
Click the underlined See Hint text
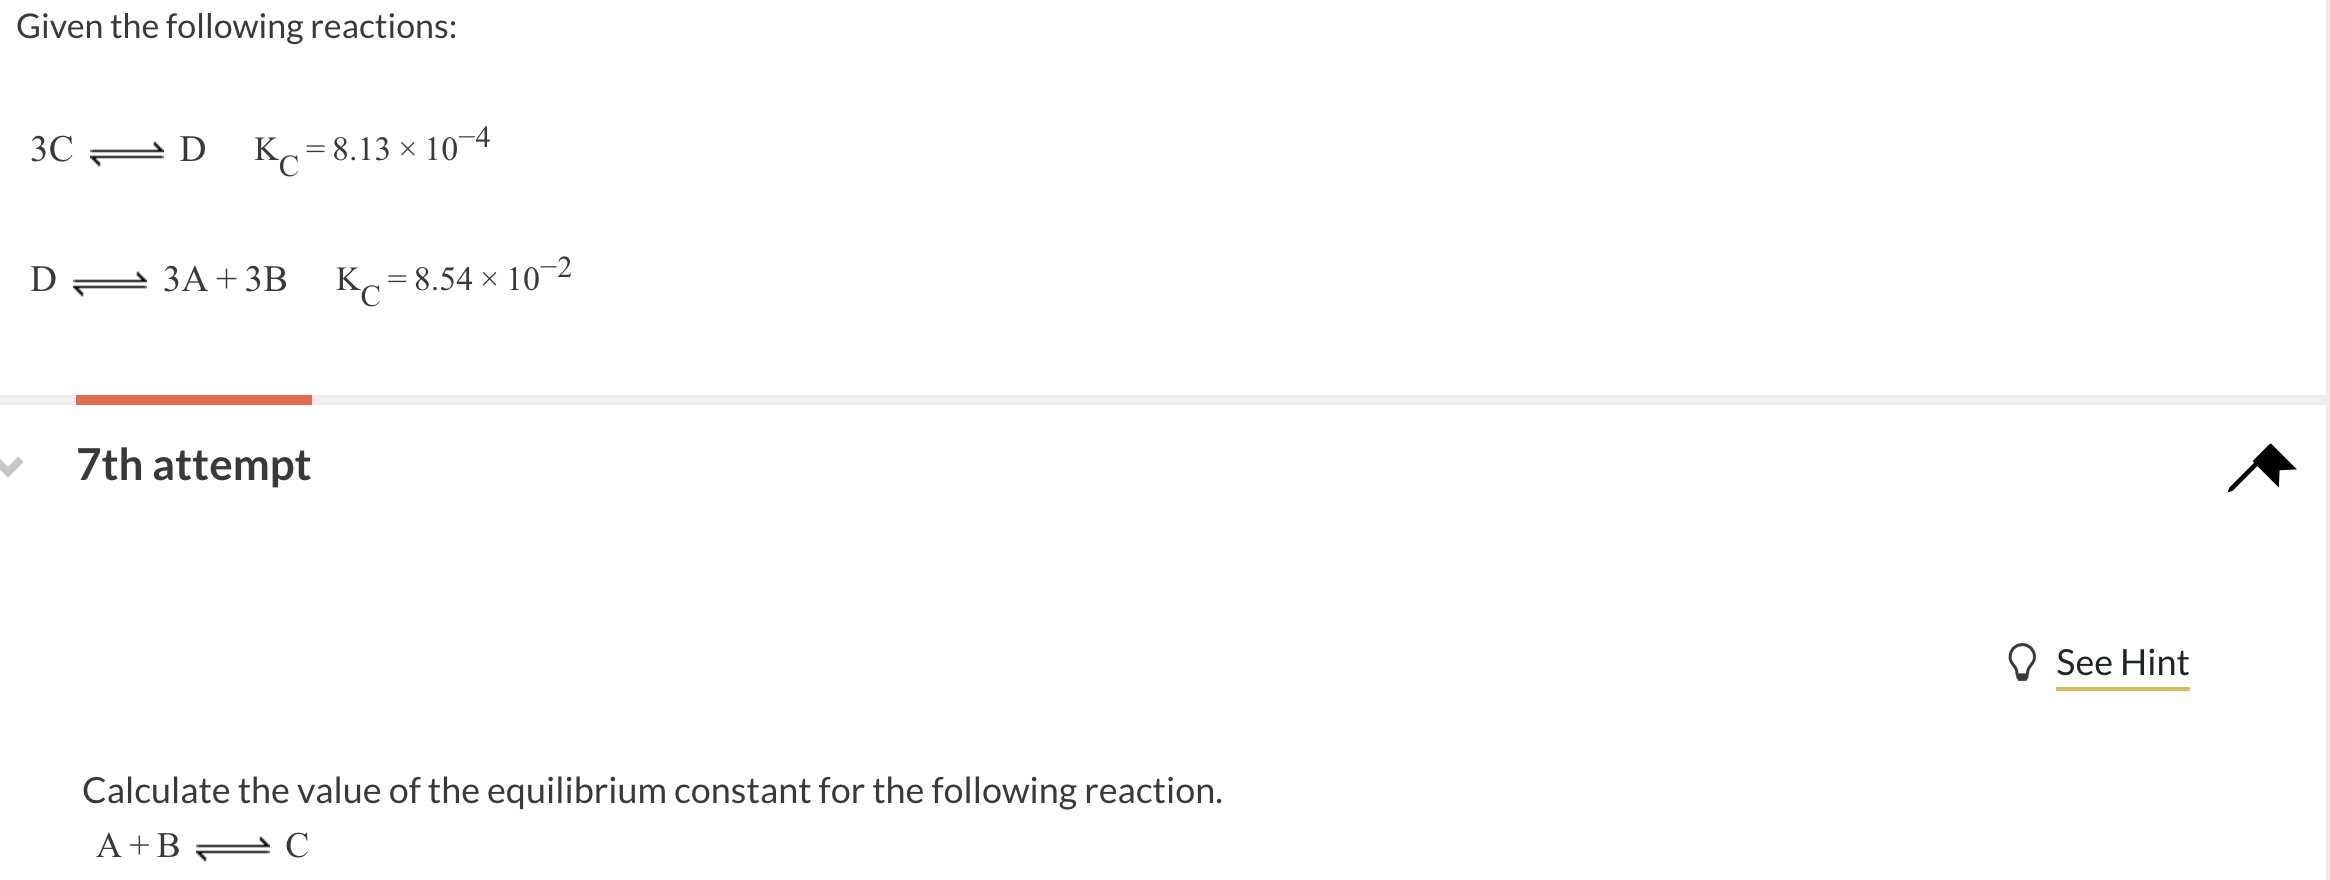click(2122, 662)
